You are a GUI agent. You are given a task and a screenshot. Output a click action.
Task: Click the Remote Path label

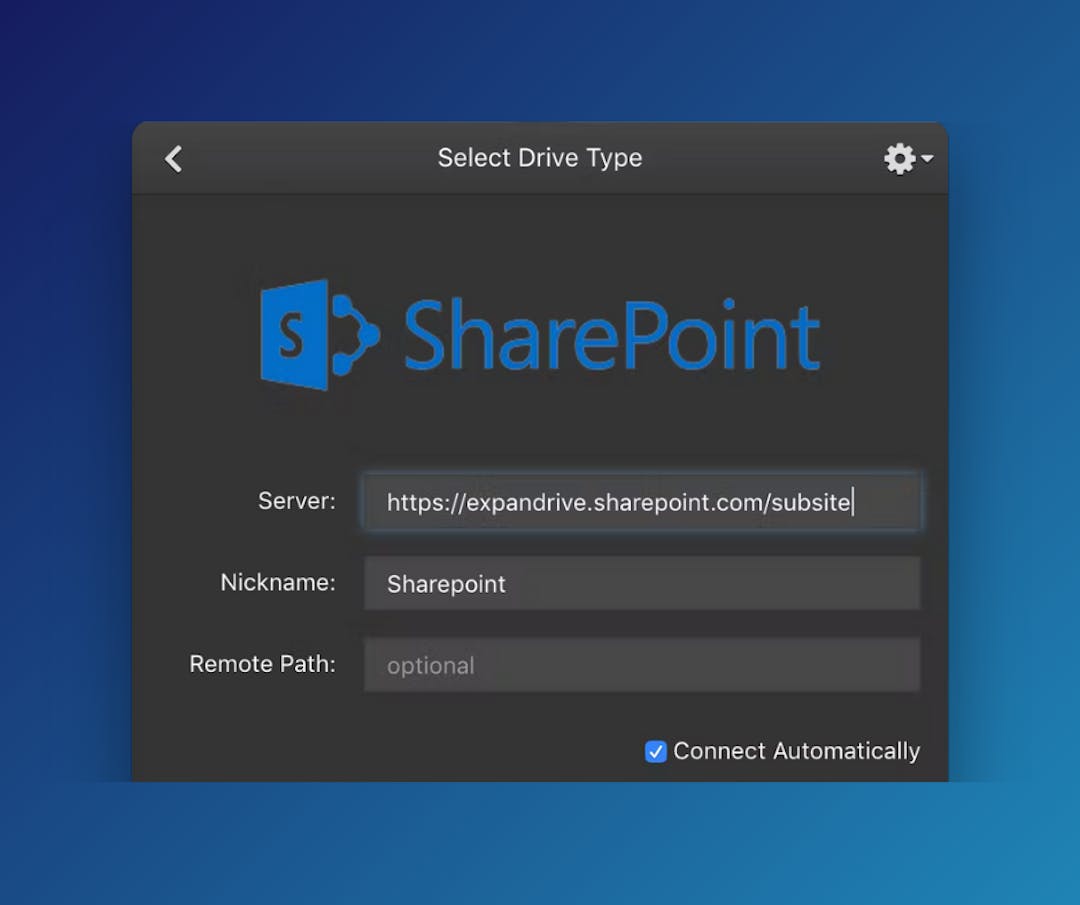point(262,663)
